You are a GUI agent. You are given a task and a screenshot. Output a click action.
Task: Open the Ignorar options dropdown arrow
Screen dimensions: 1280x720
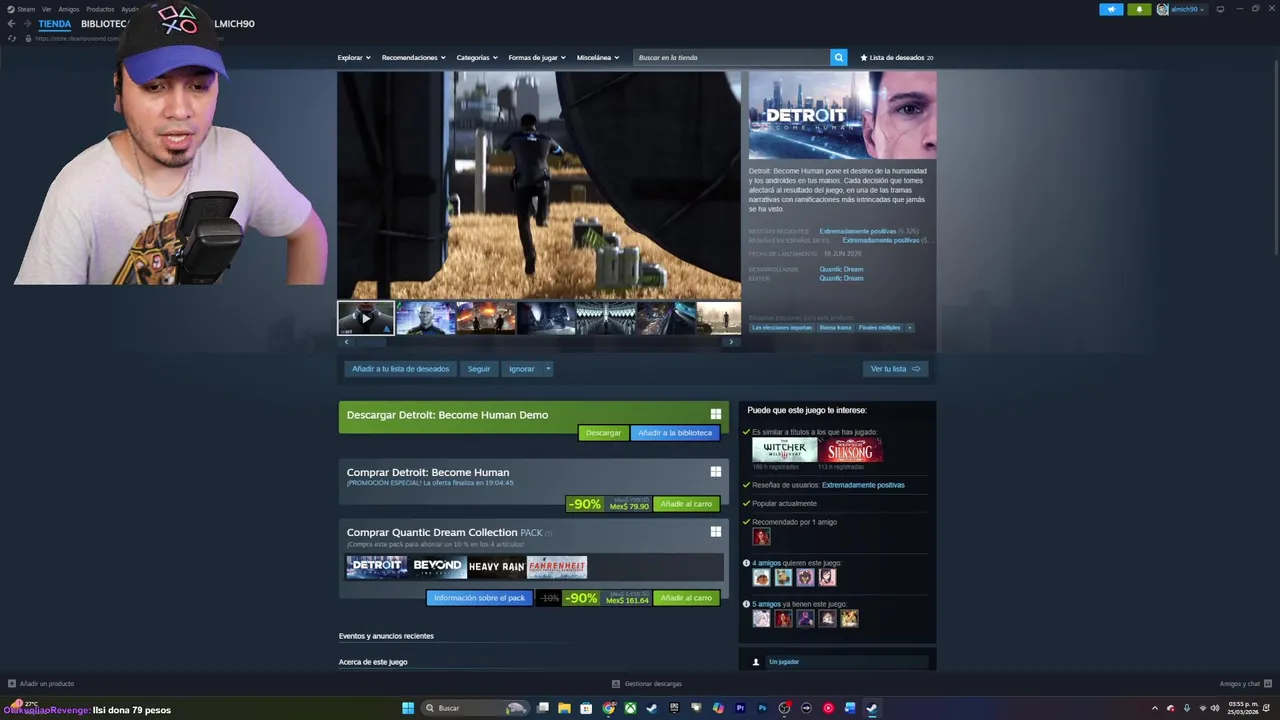click(548, 369)
